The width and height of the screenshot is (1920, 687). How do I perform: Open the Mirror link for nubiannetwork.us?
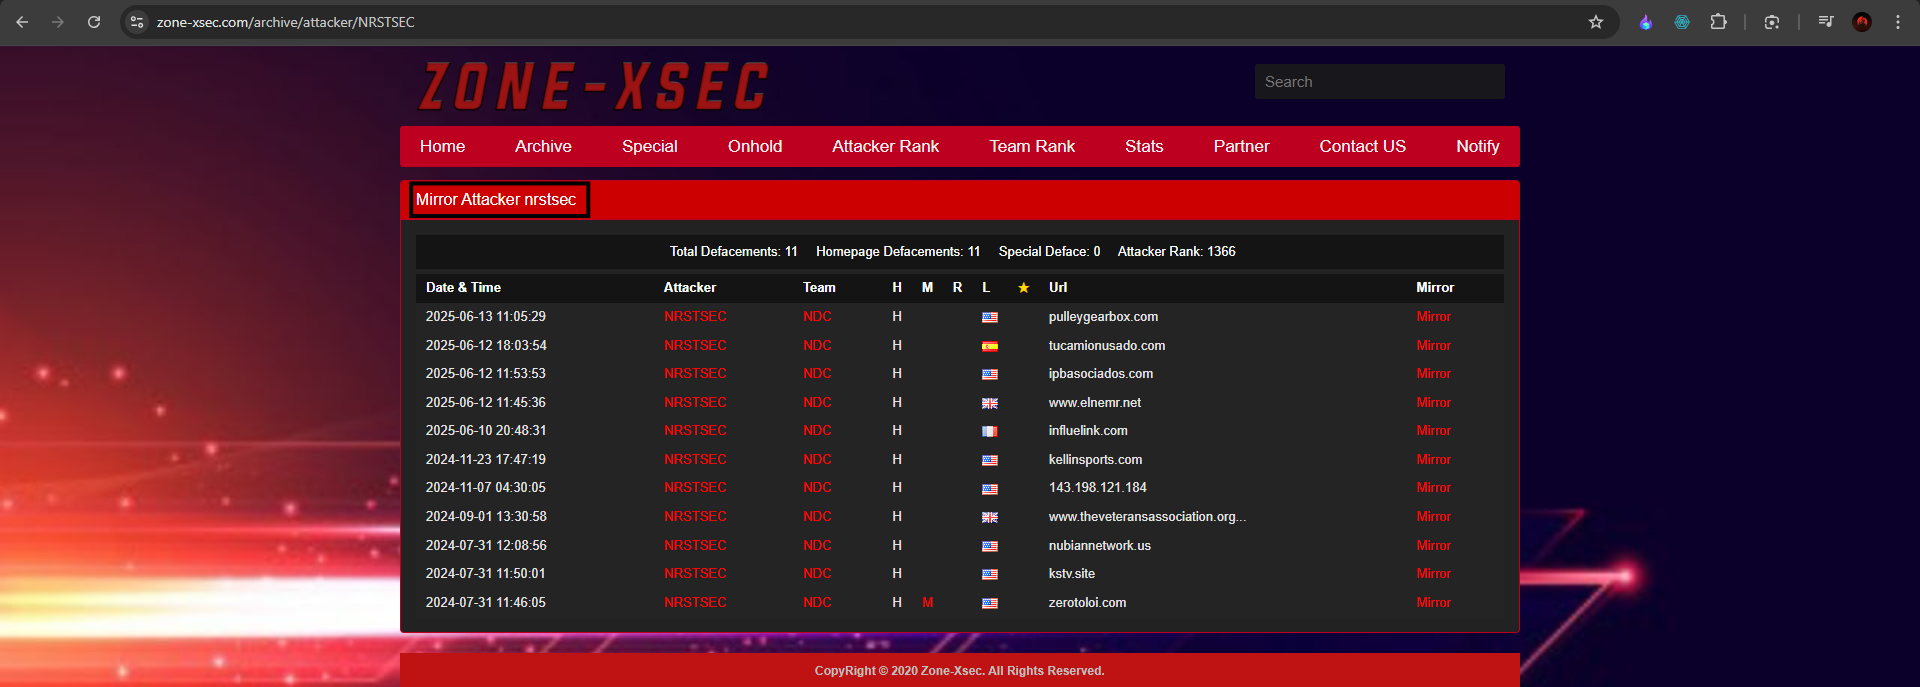(1433, 545)
